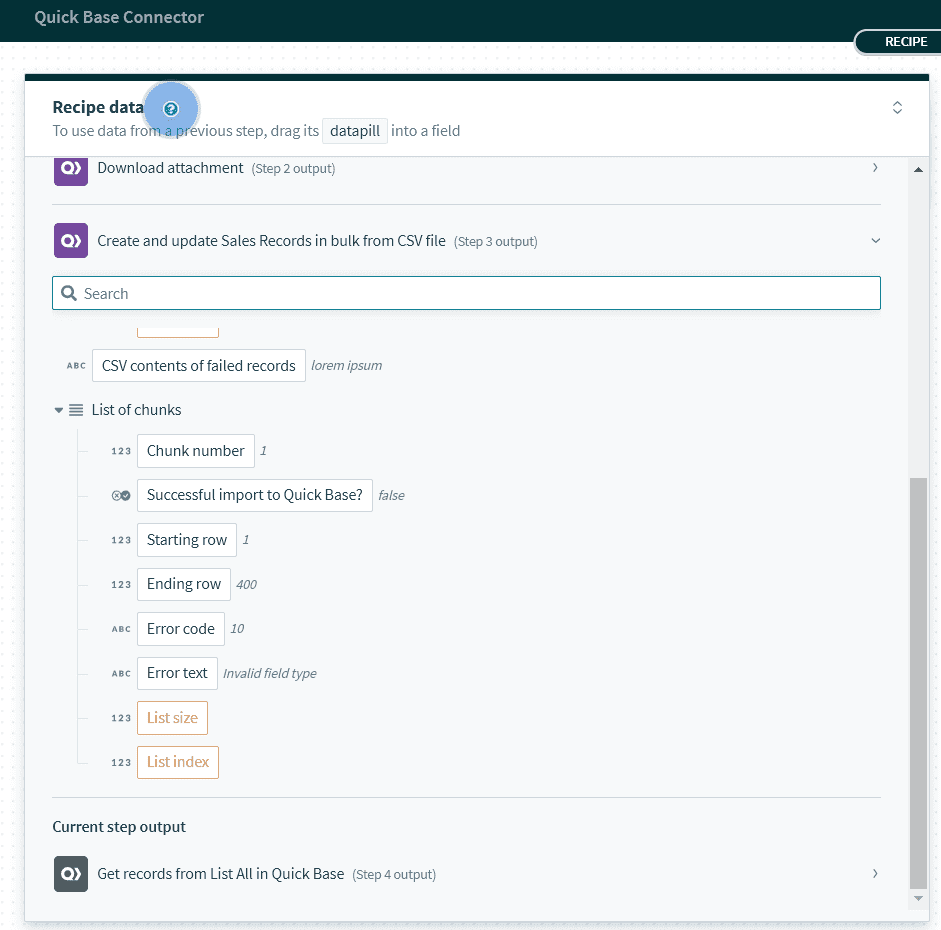Click the purple Quick Base icon for Step 3
941x930 pixels.
(x=70, y=241)
